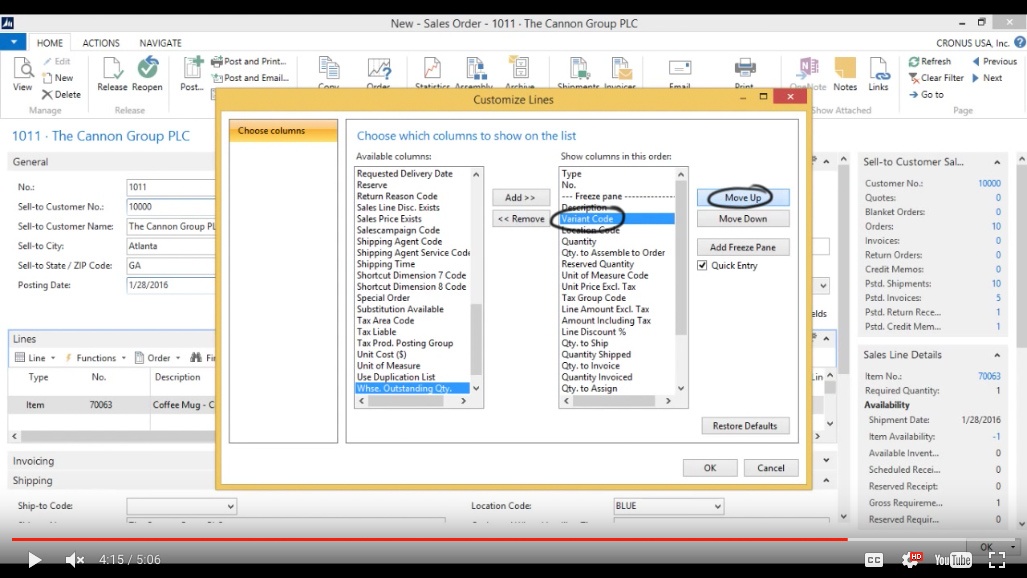The image size is (1027, 578).
Task: Select Quantity in shown columns list
Action: coord(579,241)
